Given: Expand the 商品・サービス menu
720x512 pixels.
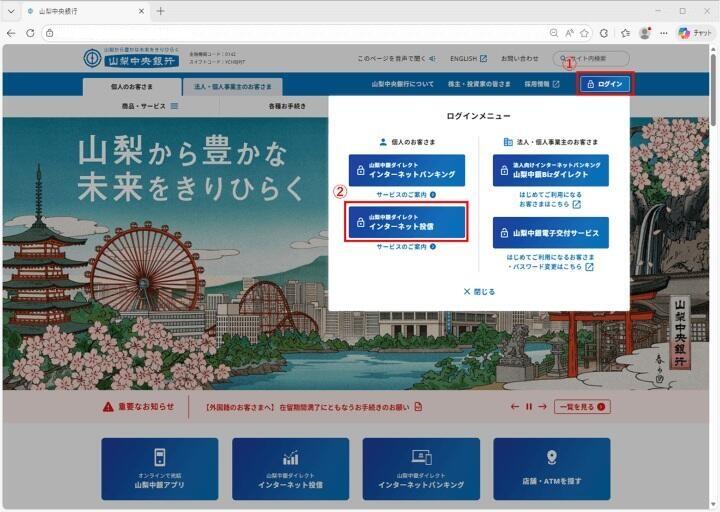Looking at the screenshot, I should pyautogui.click(x=152, y=106).
